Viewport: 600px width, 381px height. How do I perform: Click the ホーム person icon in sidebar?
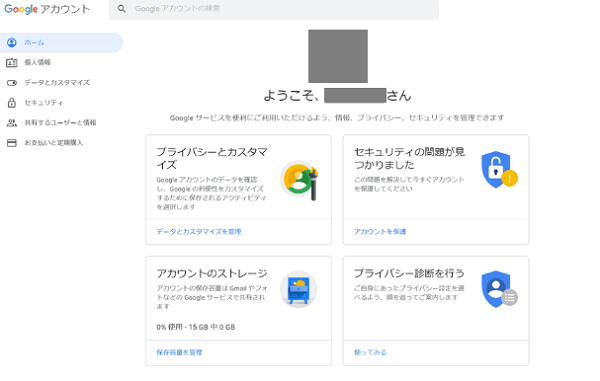[12, 42]
